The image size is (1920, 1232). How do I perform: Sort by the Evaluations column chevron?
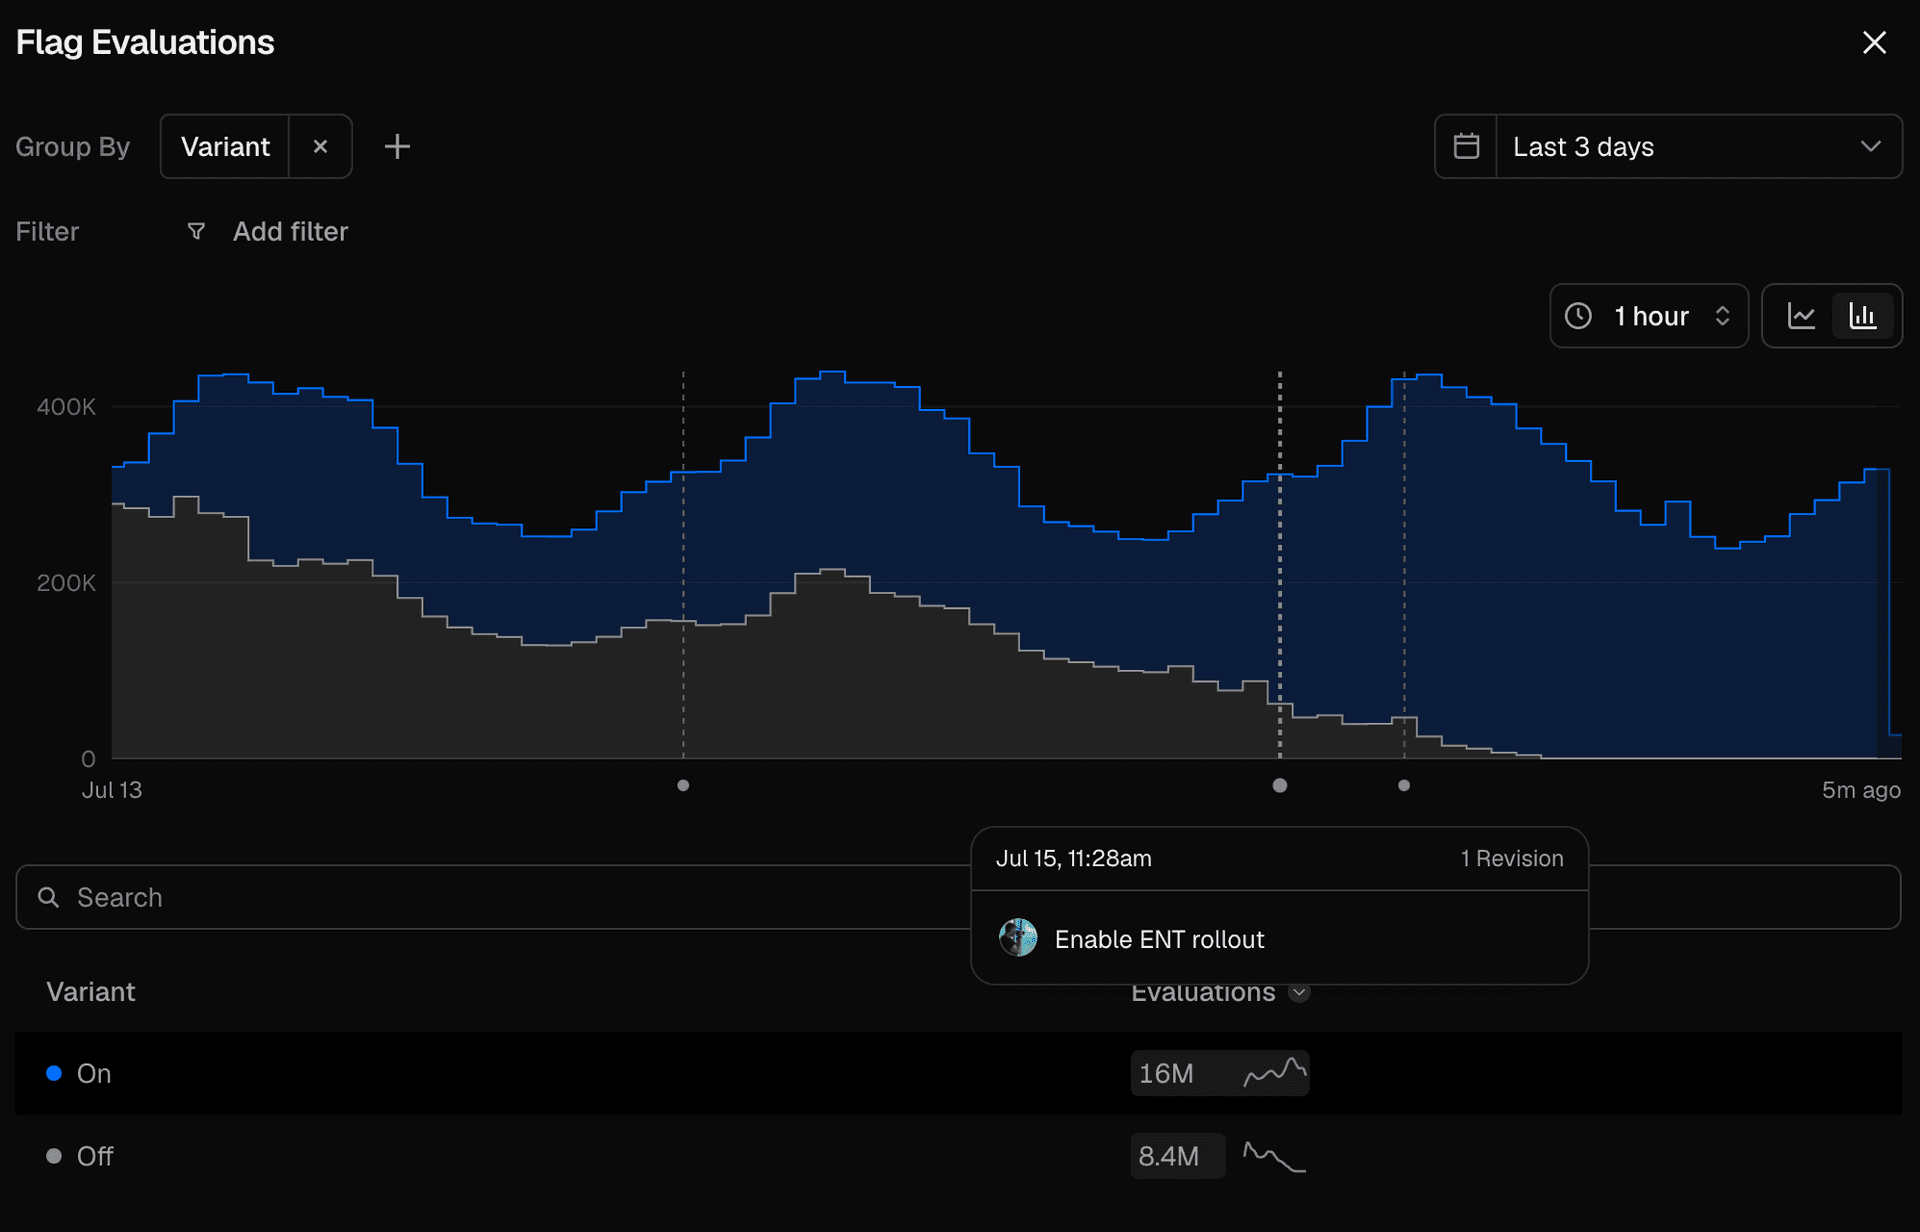1299,993
